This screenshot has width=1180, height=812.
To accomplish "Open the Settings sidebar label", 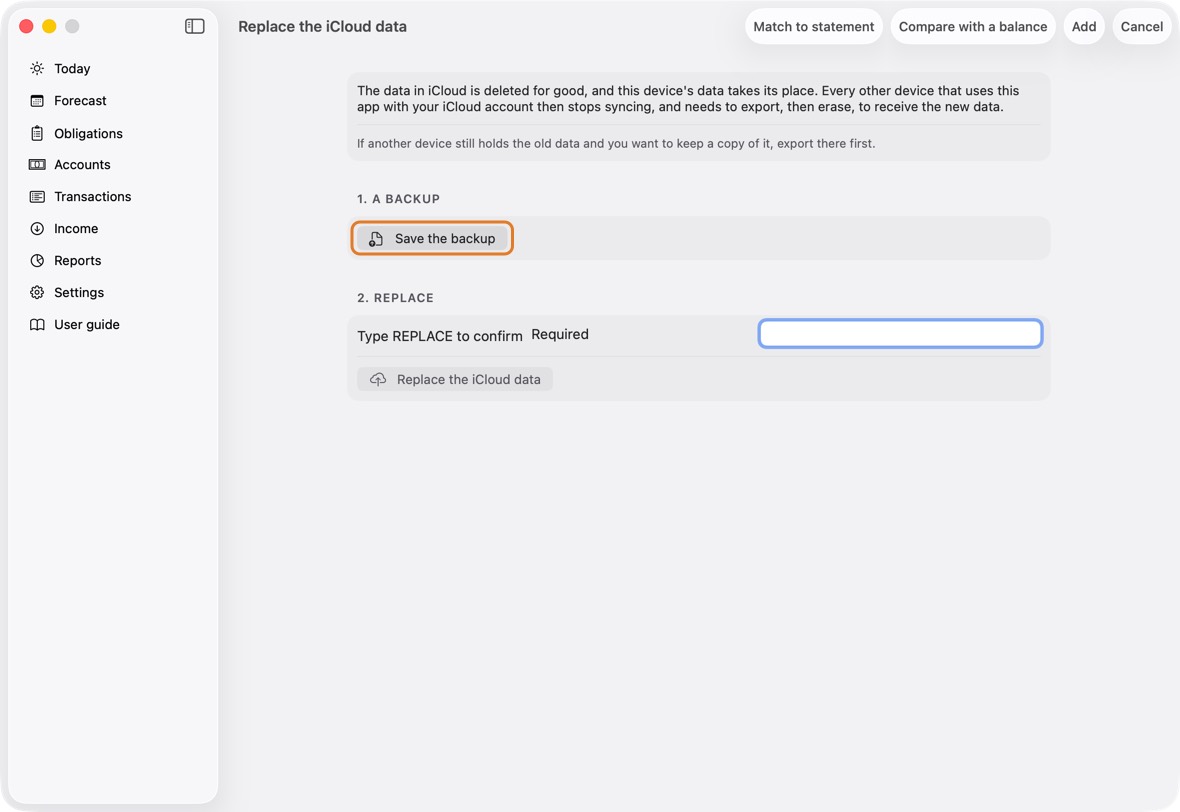I will 79,293.
